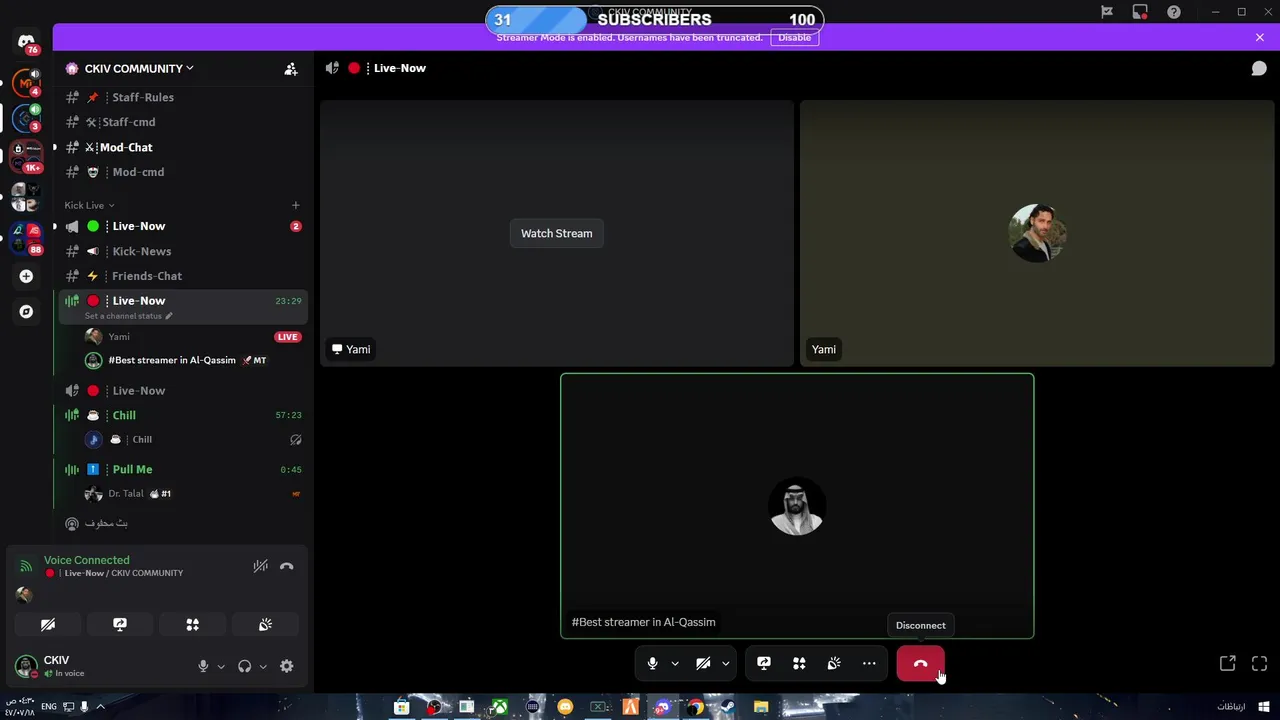Select the Best streamer in Al-Qassim video tile
This screenshot has height=720, width=1280.
coord(797,506)
